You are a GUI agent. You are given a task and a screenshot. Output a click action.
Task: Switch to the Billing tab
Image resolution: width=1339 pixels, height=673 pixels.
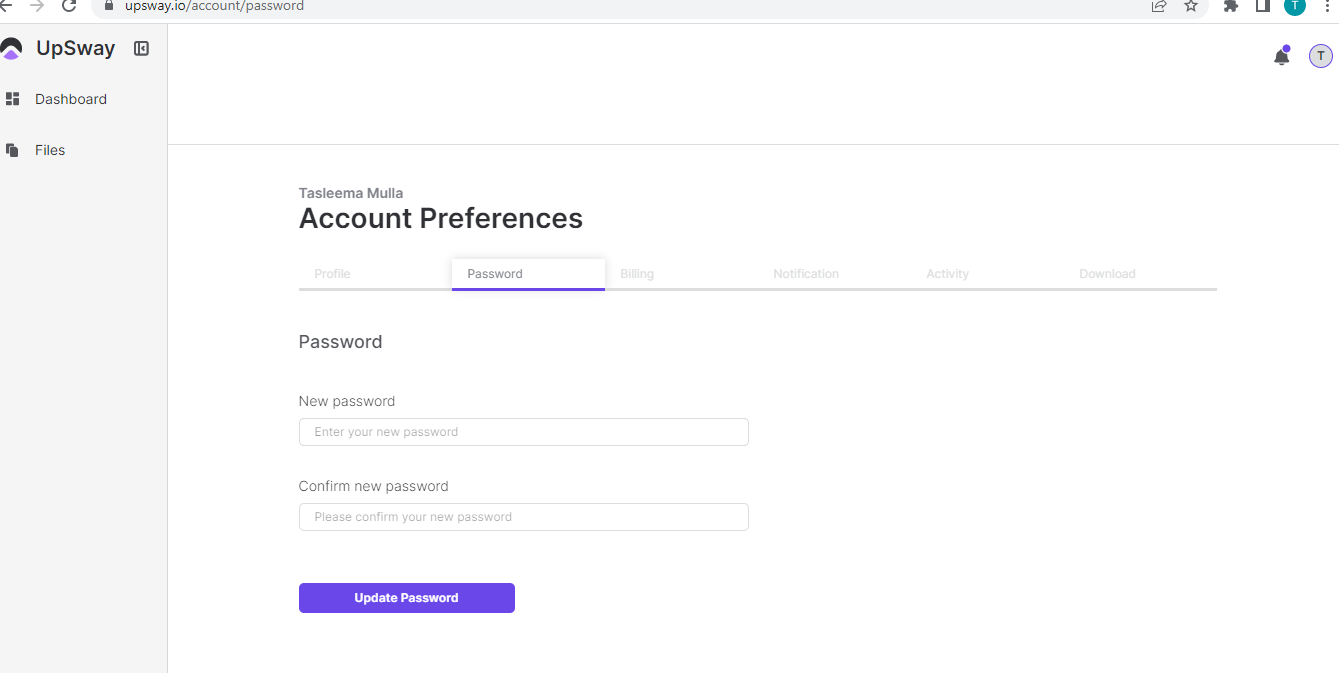coord(637,274)
